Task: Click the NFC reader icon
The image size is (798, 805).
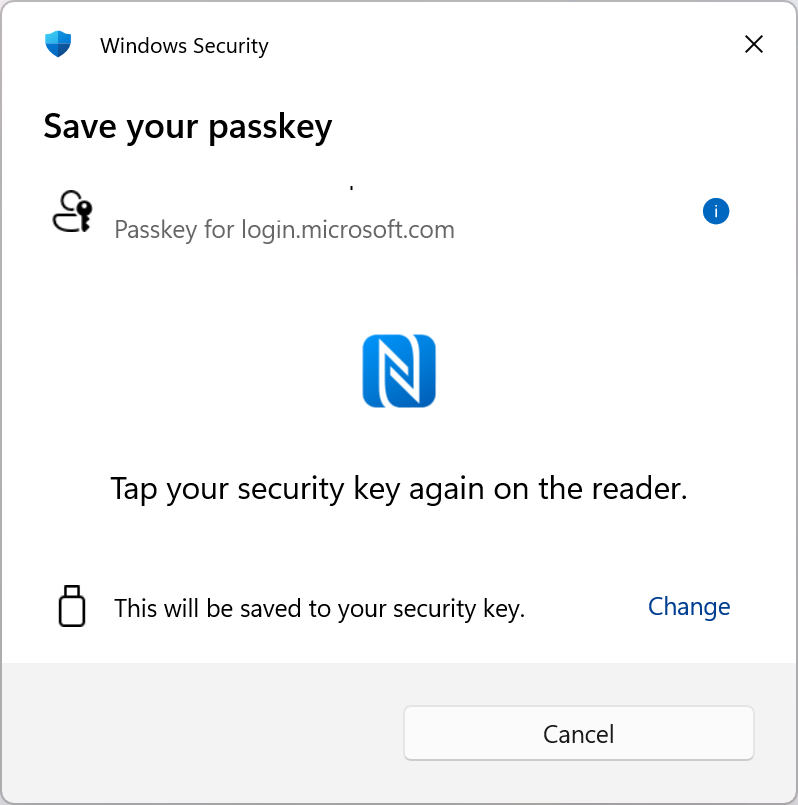Action: click(x=399, y=371)
